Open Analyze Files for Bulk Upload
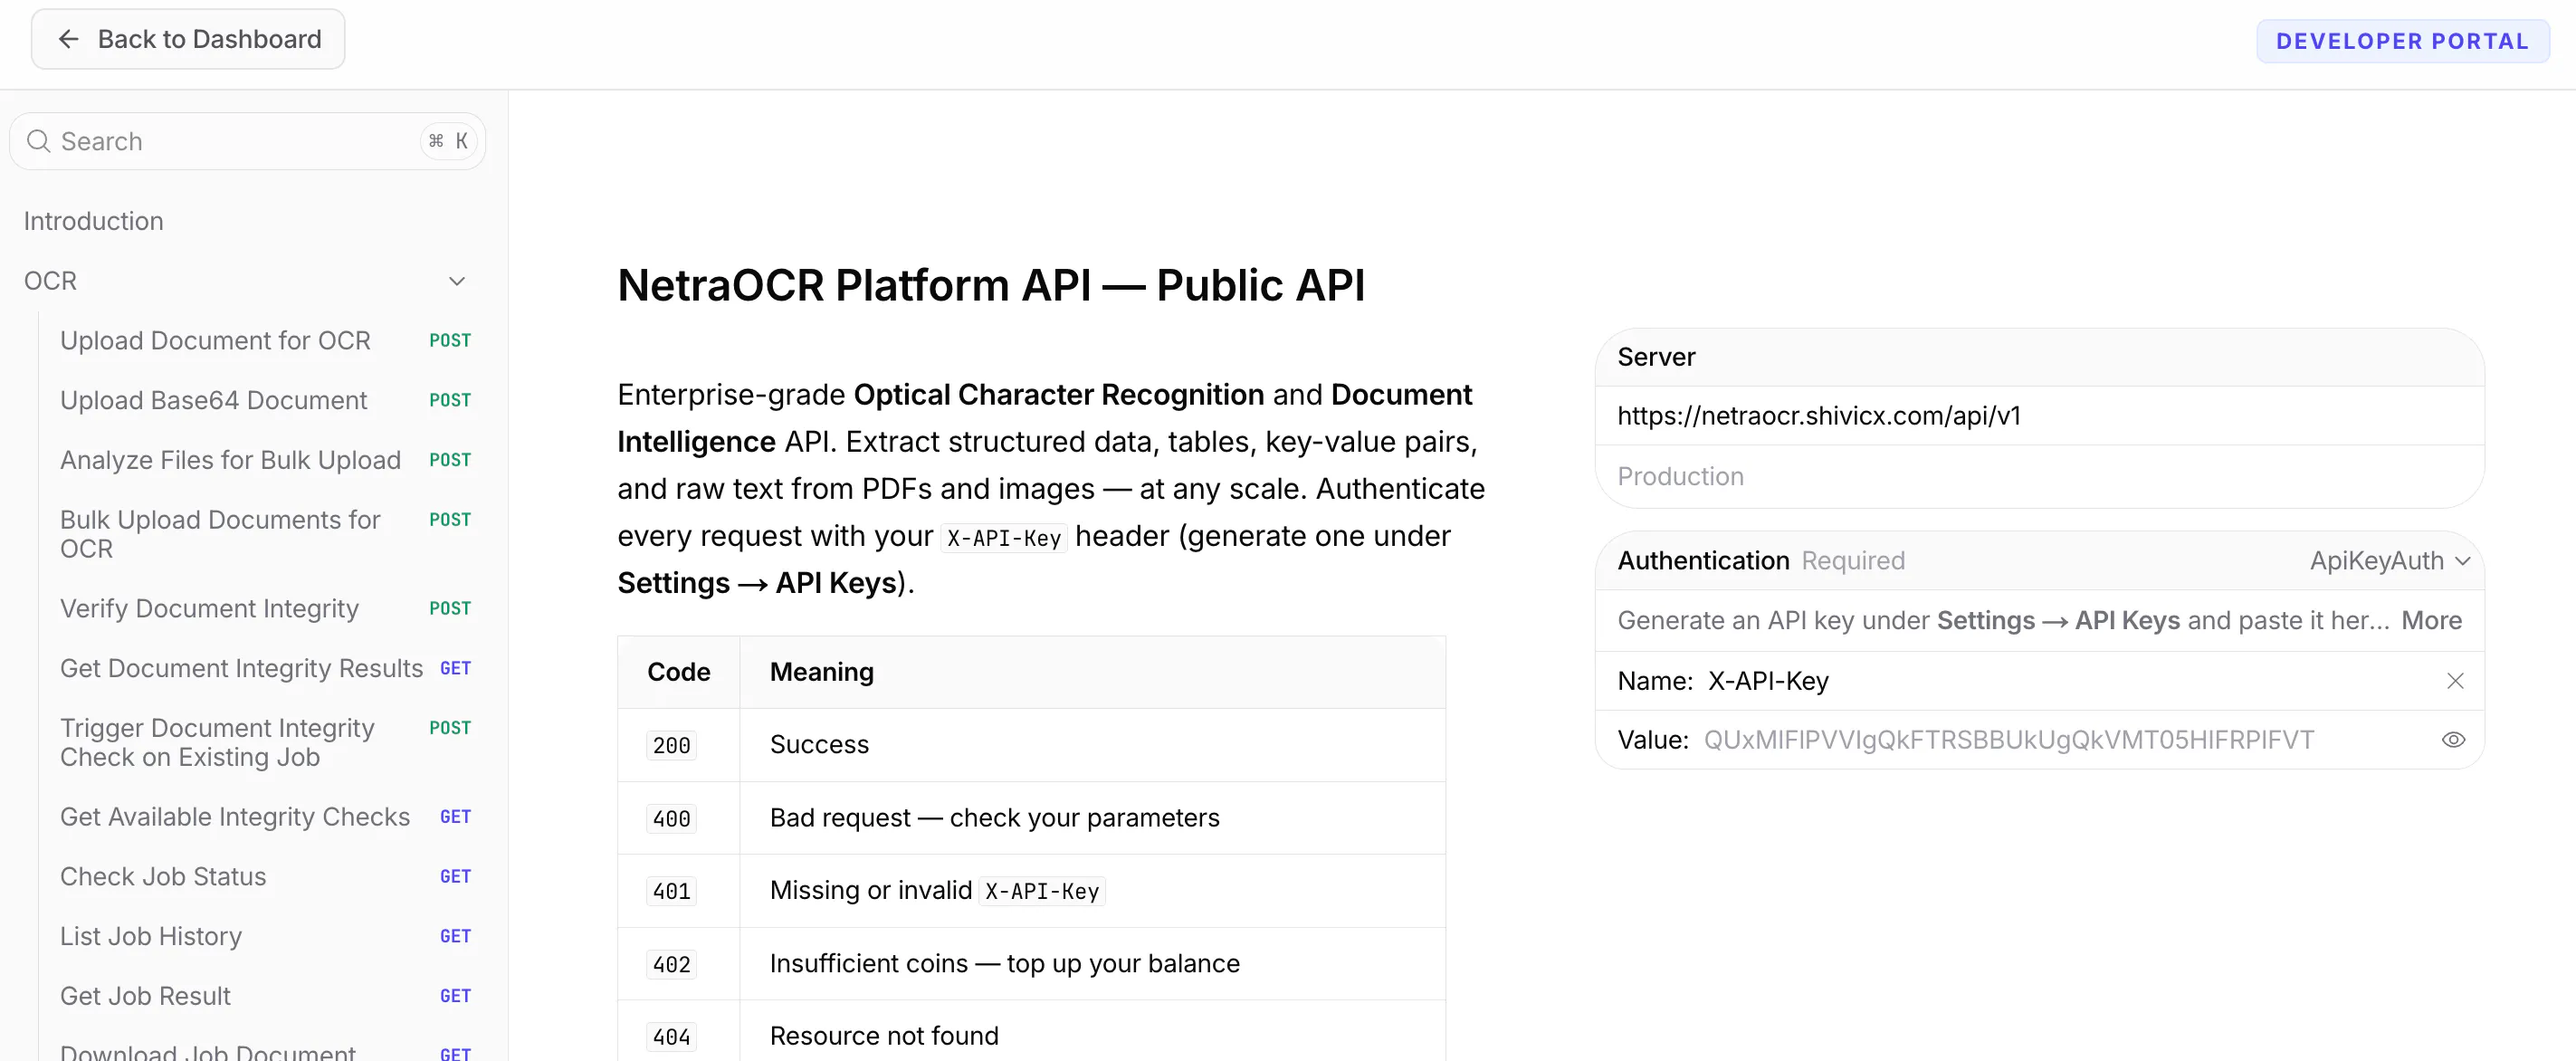 265,460
